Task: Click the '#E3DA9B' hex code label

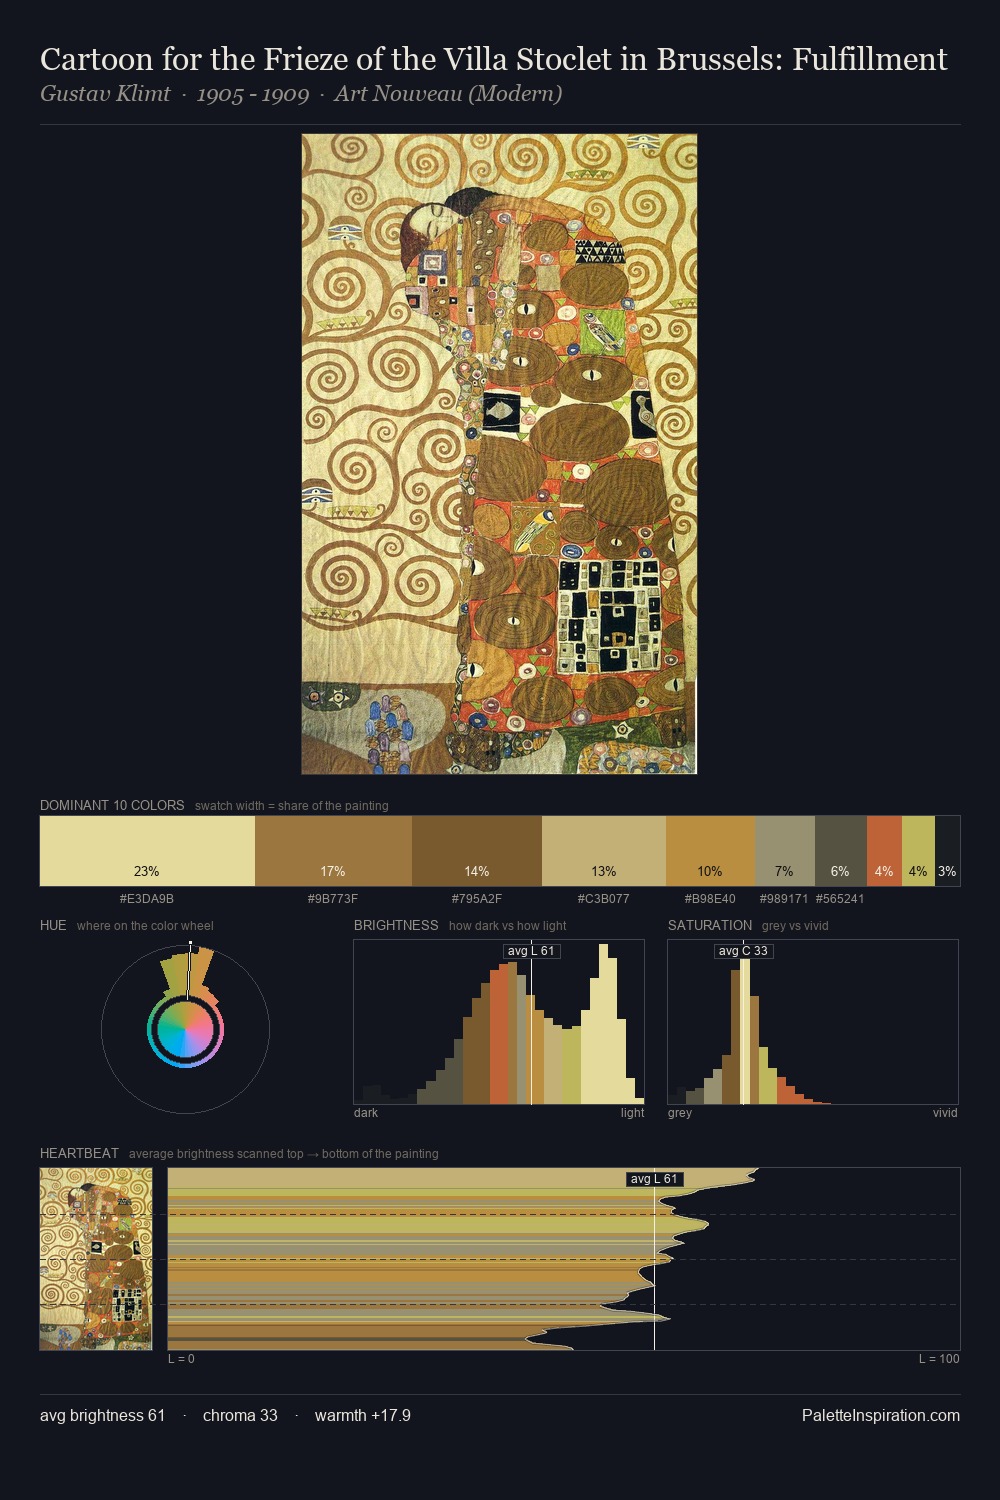Action: point(147,899)
